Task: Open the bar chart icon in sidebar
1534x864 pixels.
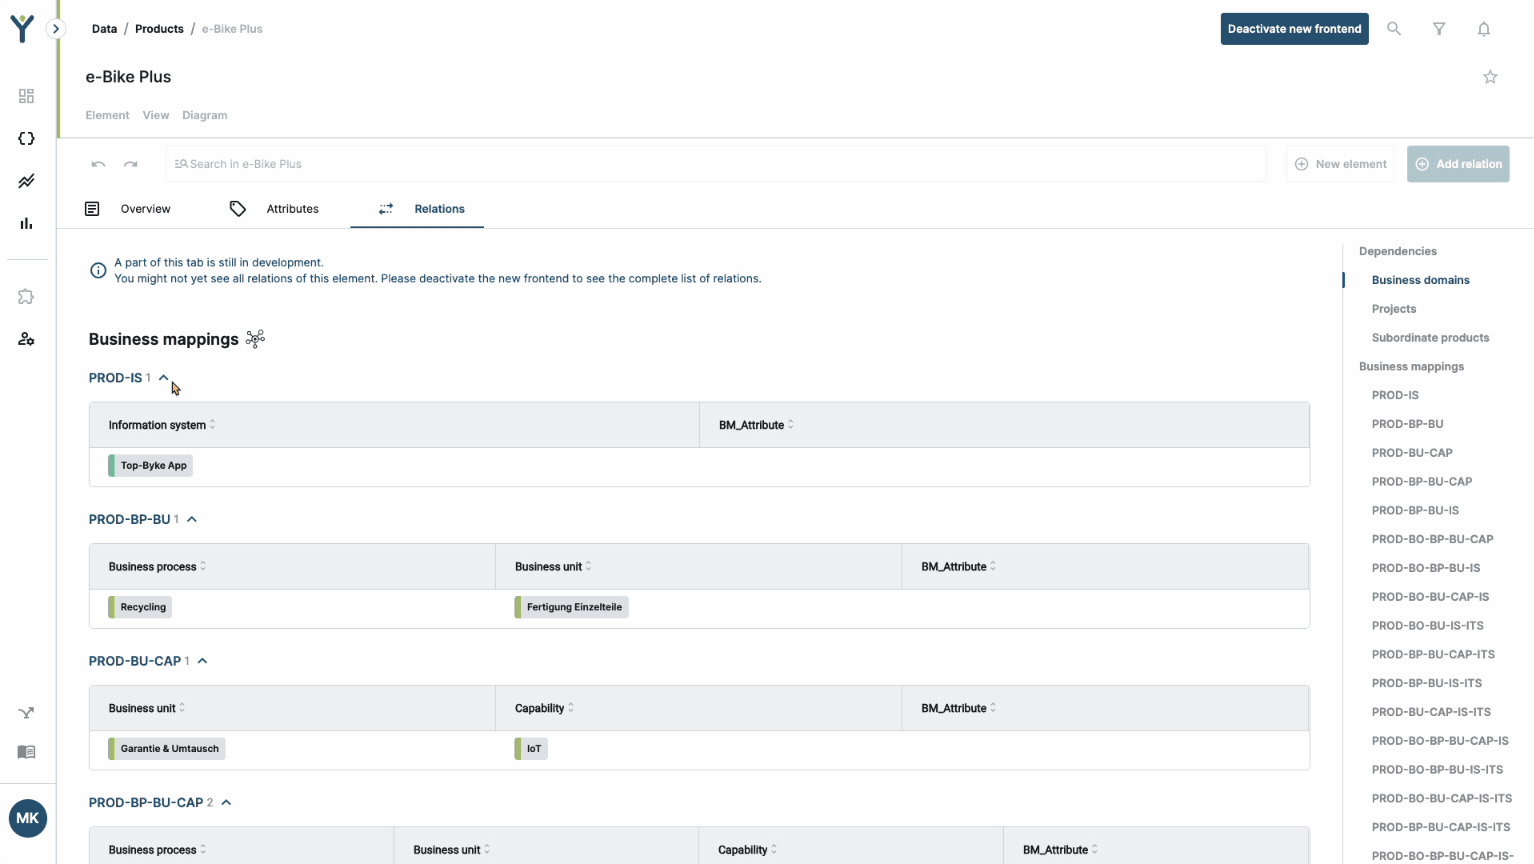Action: 27,223
